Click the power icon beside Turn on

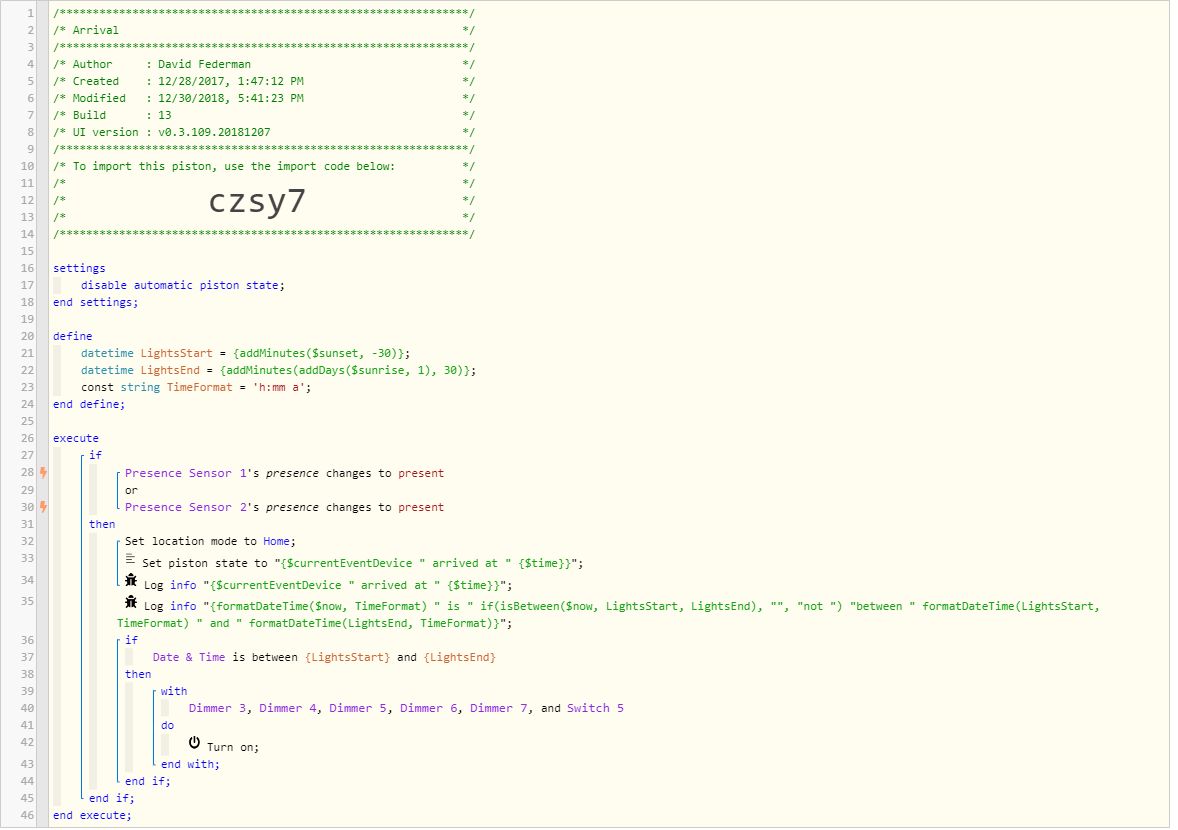coord(194,743)
